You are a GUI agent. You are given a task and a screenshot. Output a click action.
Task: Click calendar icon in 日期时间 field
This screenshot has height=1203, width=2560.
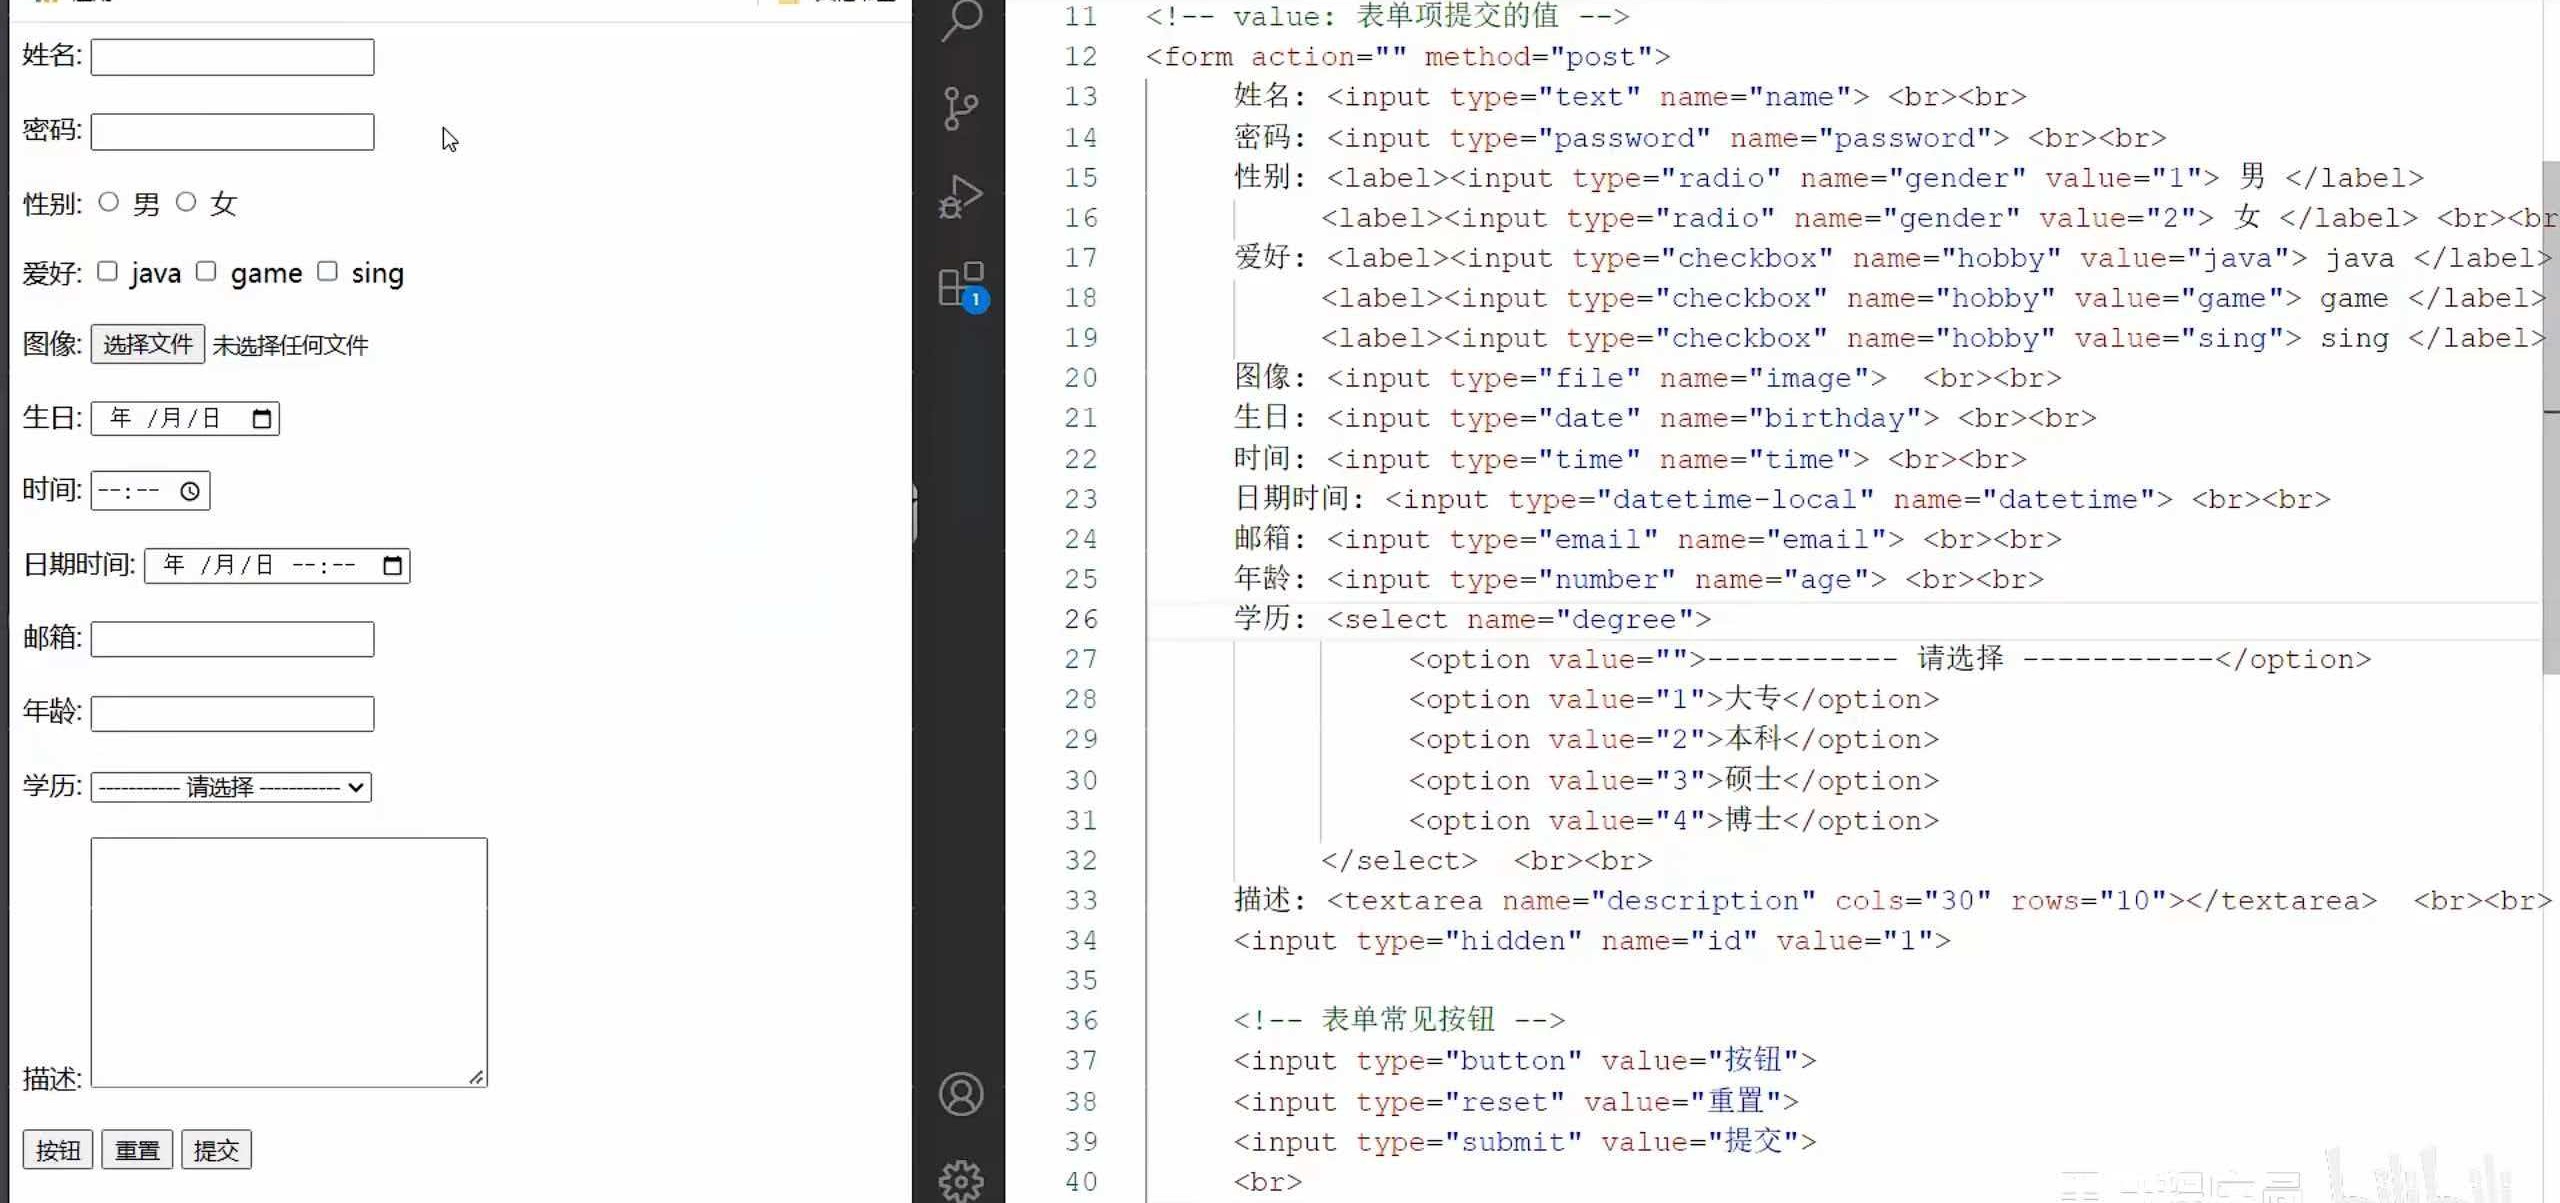tap(393, 566)
